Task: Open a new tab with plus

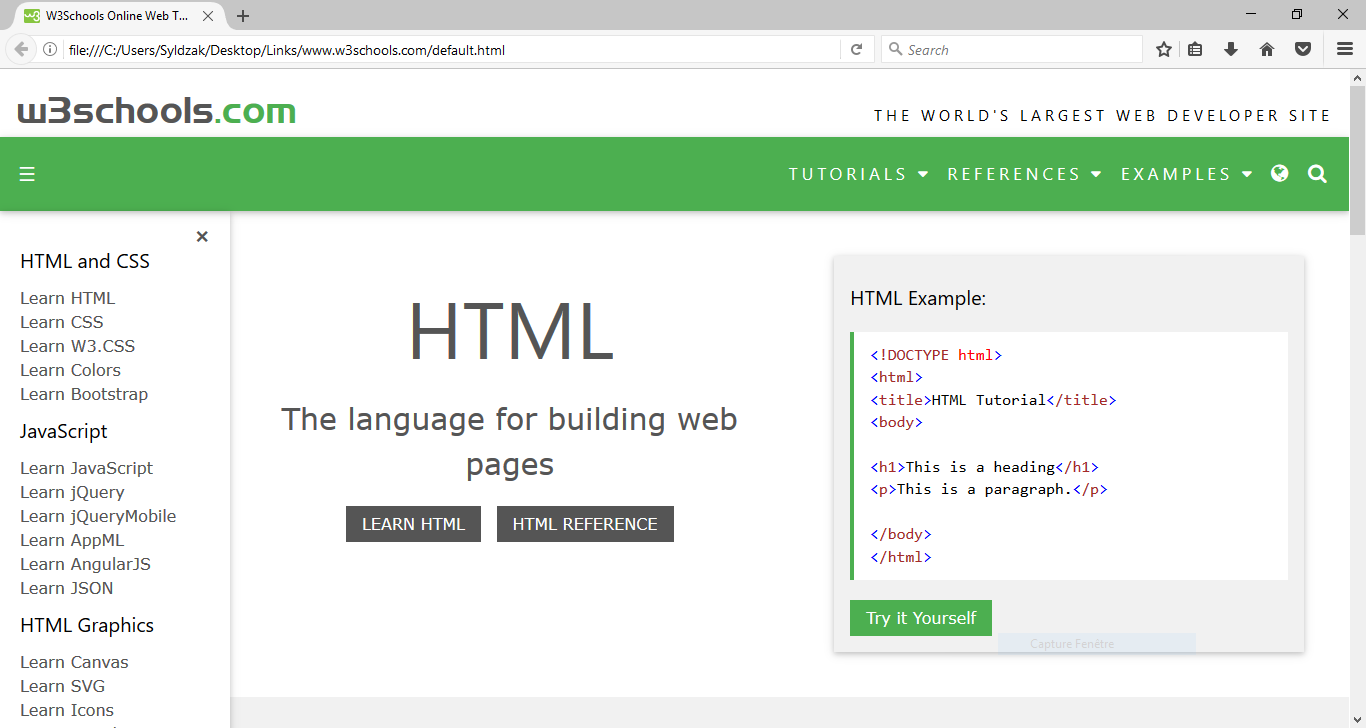Action: (x=243, y=16)
